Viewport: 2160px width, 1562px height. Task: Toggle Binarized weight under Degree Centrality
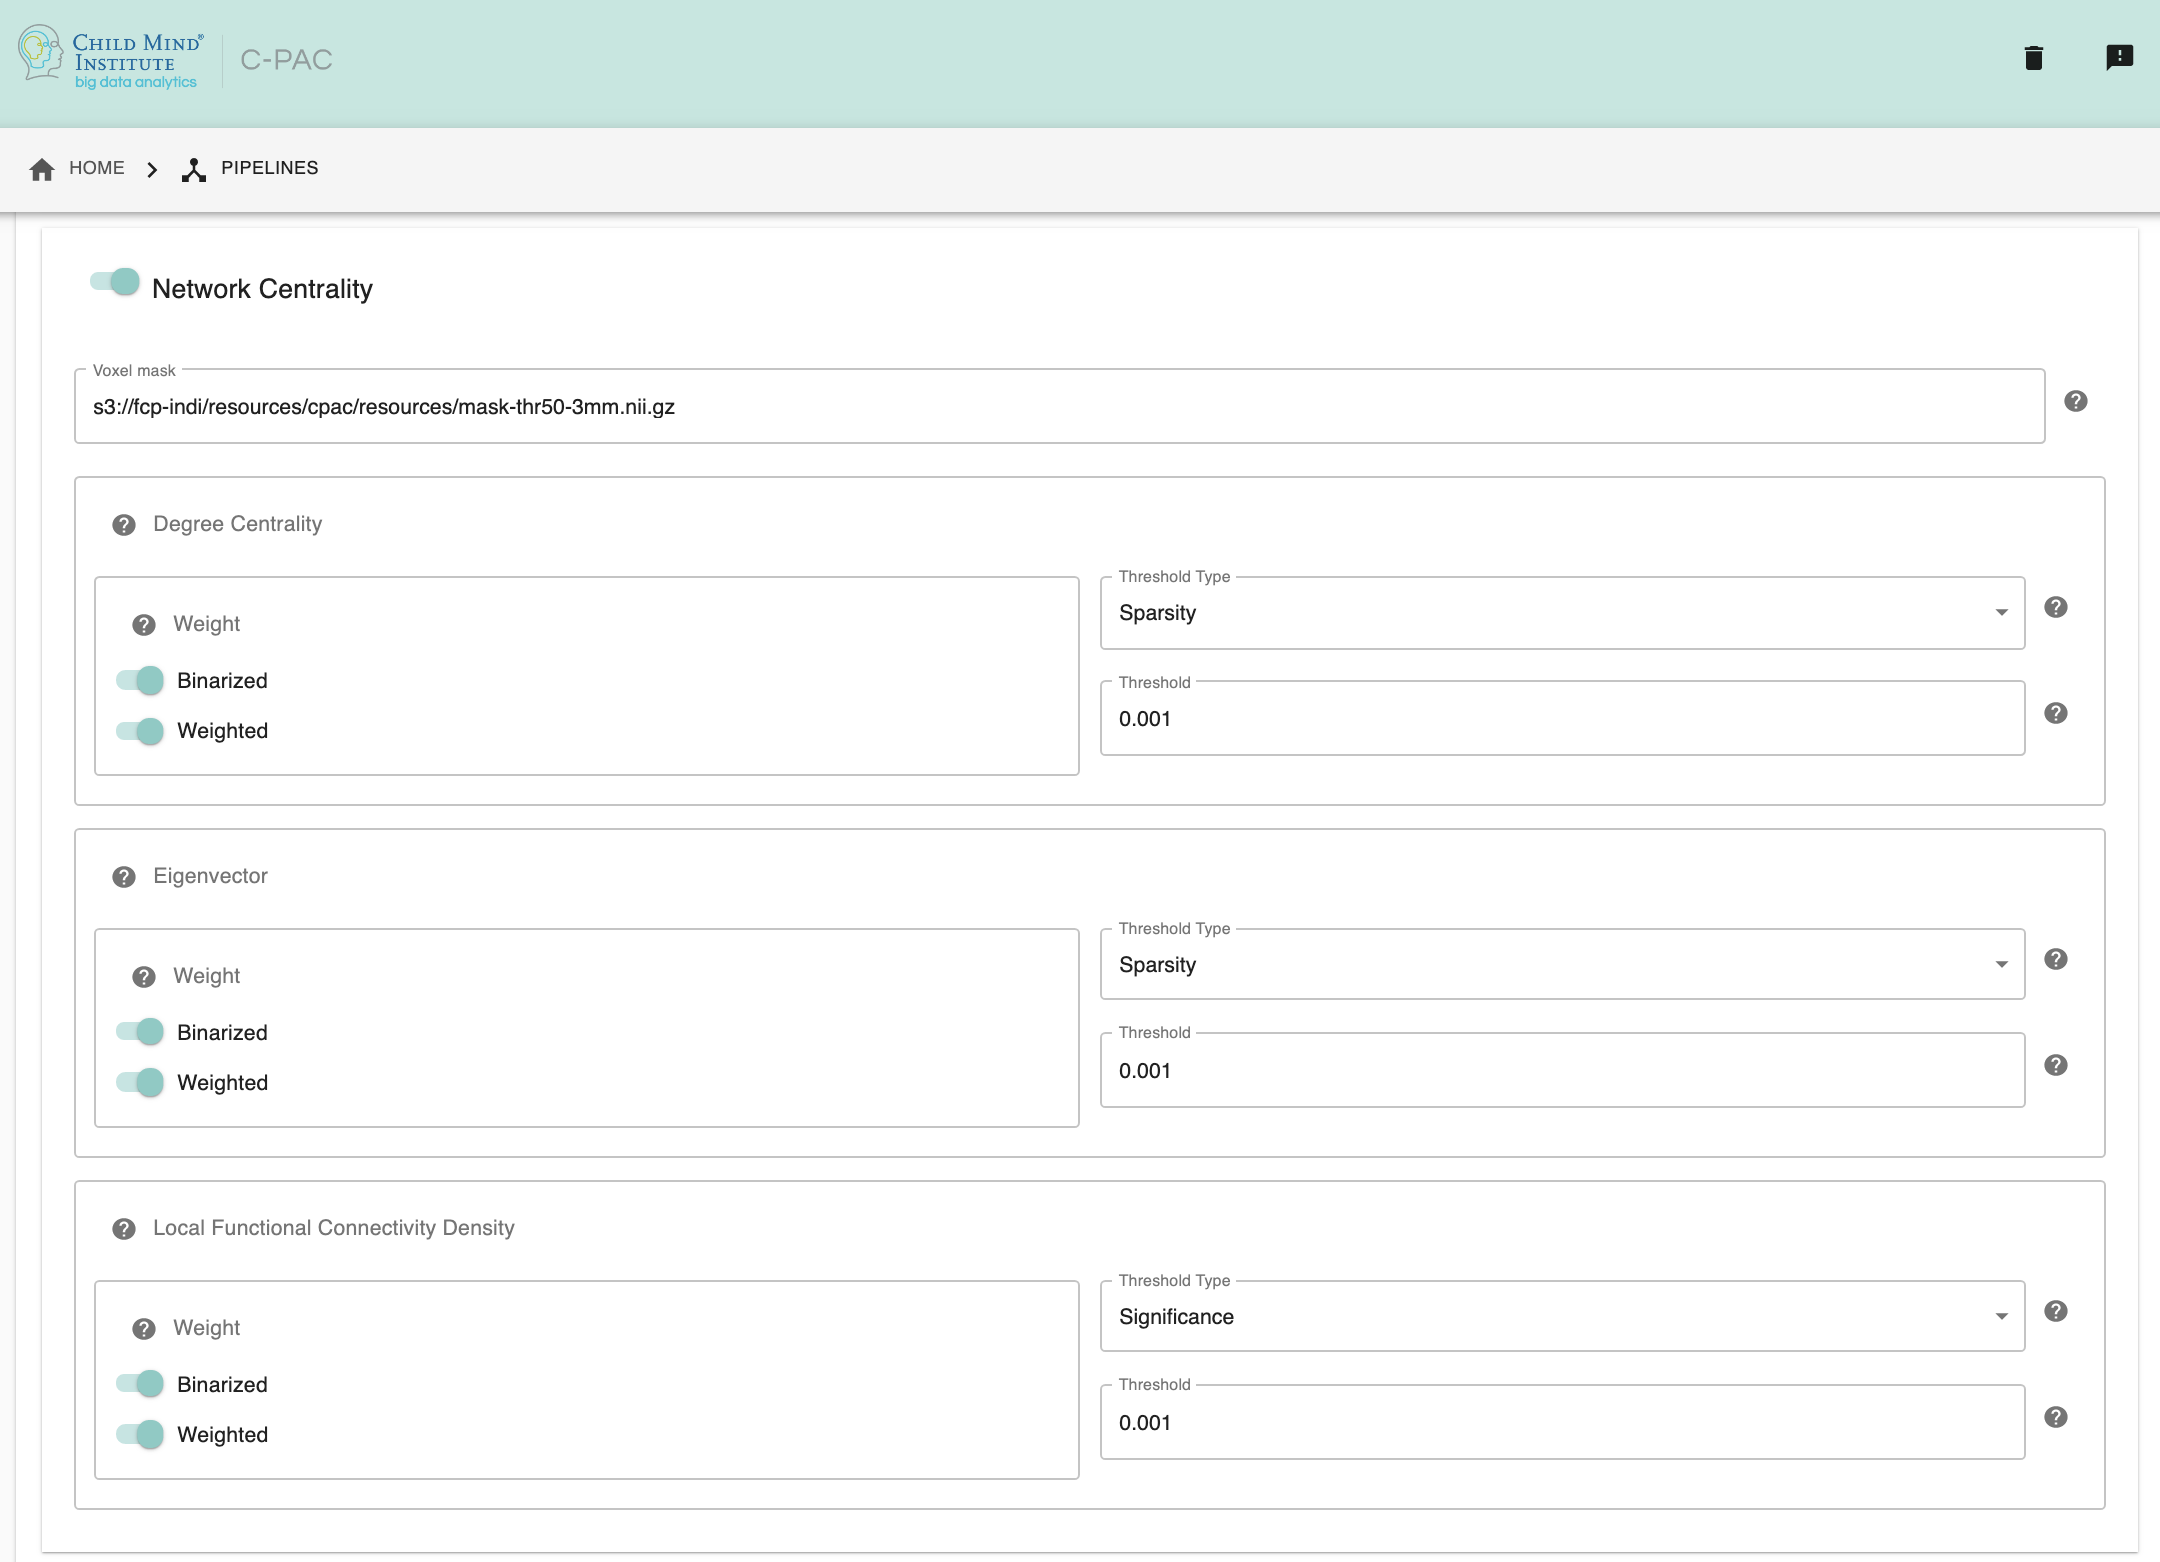[x=142, y=680]
